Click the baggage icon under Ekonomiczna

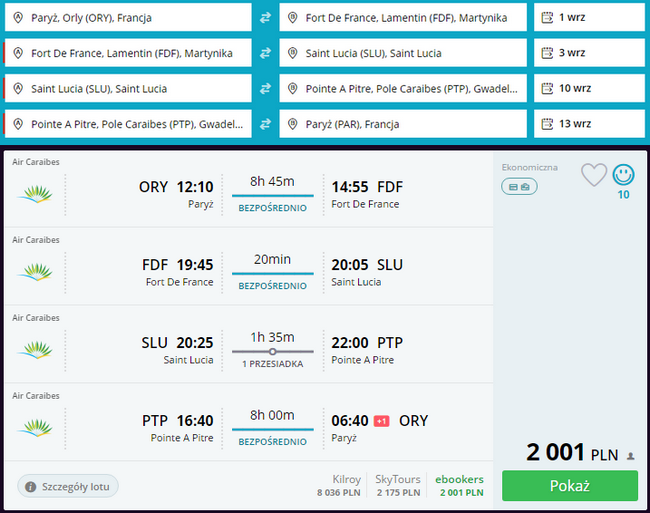pos(519,187)
